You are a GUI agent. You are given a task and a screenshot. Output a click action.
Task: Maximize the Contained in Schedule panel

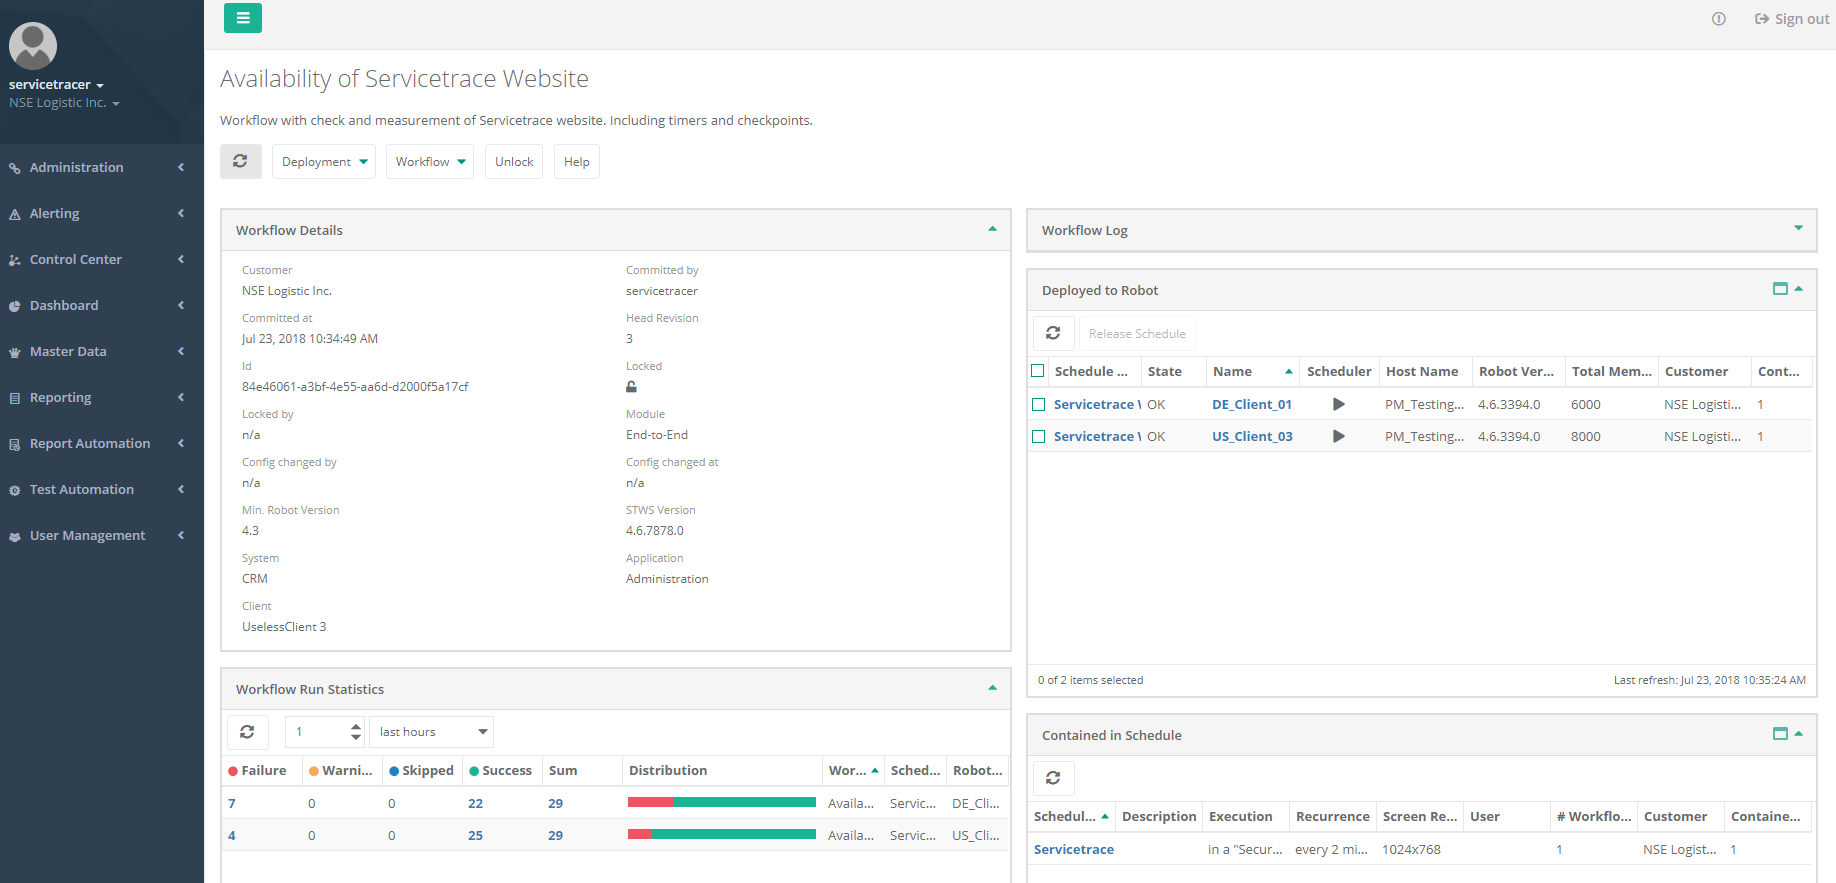click(x=1780, y=734)
